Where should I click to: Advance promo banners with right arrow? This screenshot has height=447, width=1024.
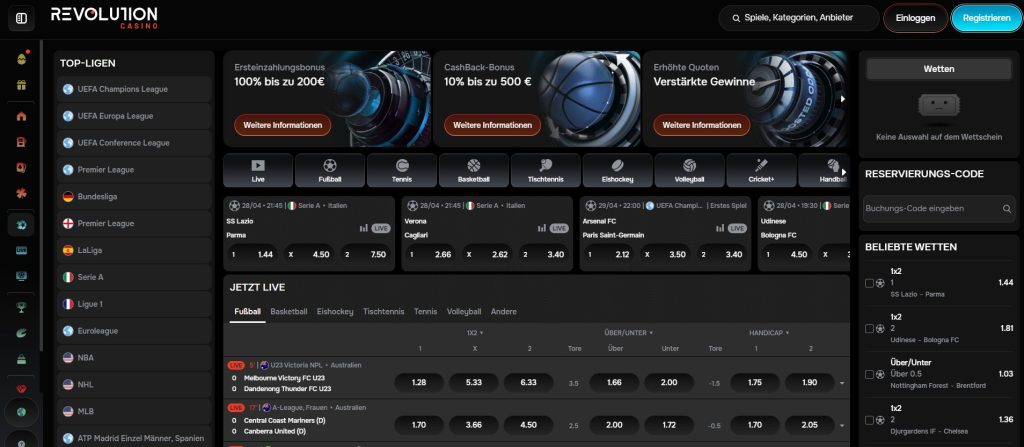[x=842, y=99]
